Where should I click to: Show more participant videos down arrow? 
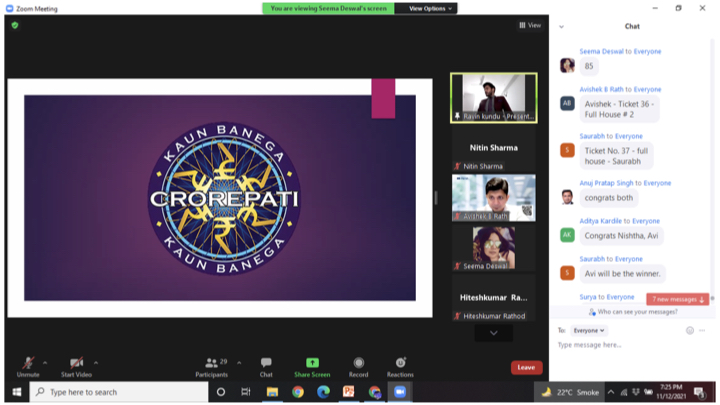pos(494,333)
